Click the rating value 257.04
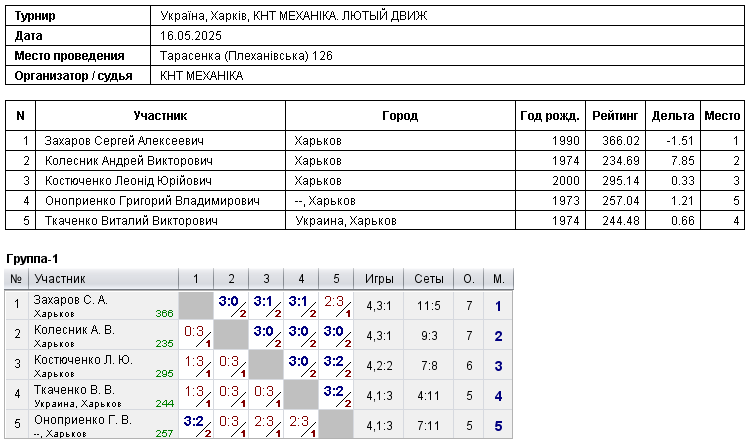 [x=621, y=201]
